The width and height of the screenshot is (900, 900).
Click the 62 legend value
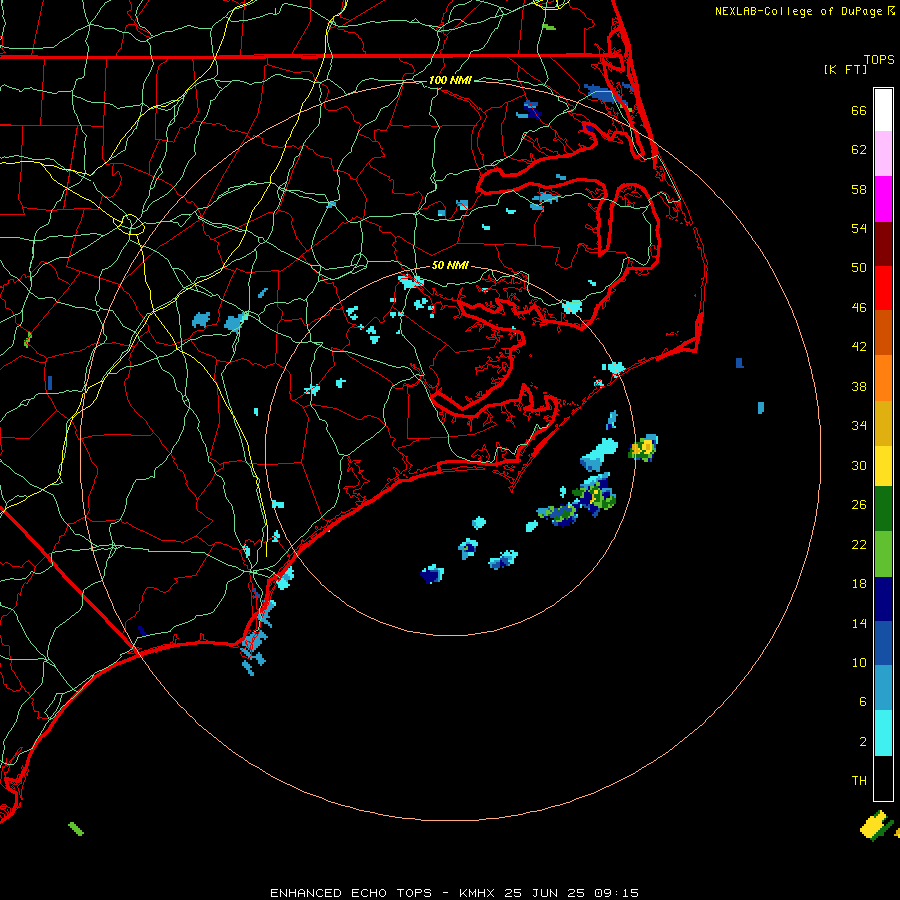coord(859,150)
